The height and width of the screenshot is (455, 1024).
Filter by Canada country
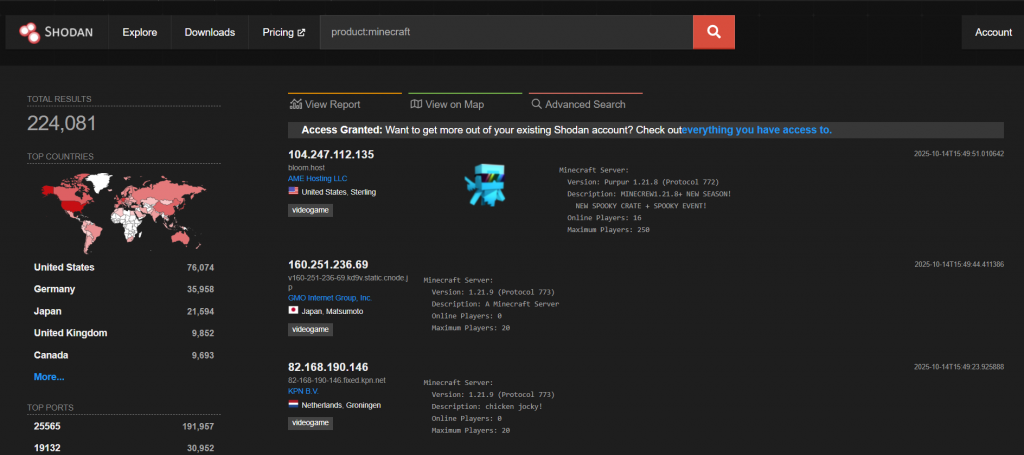[x=51, y=355]
